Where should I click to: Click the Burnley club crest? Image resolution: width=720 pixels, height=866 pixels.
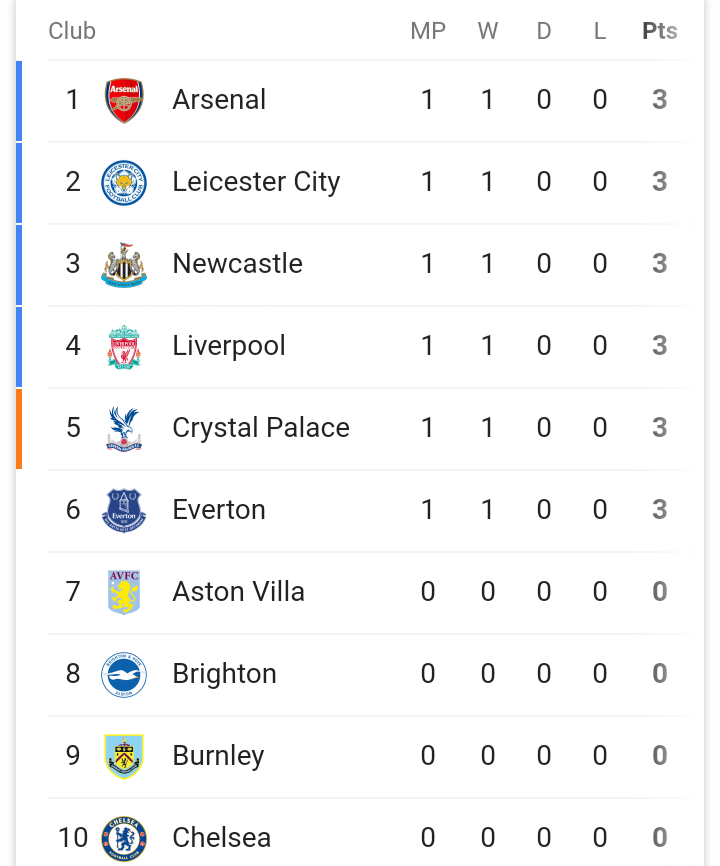[124, 756]
